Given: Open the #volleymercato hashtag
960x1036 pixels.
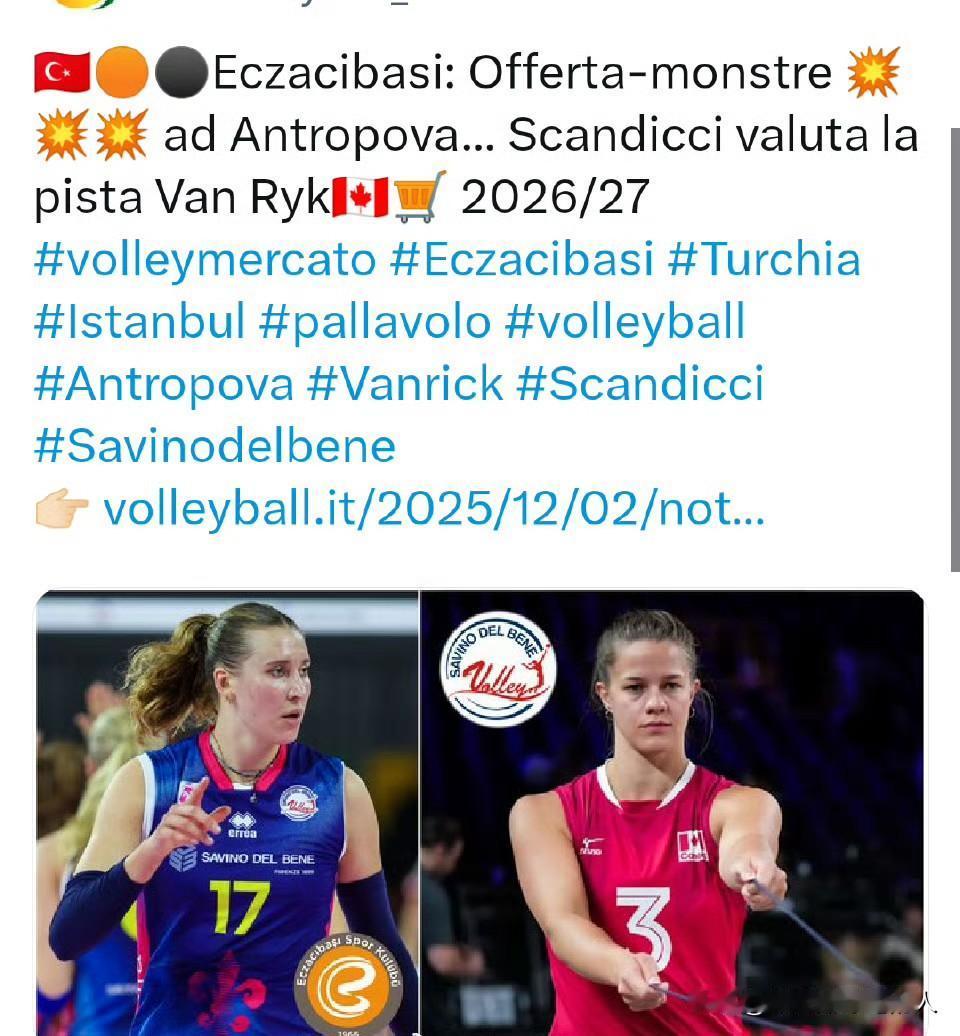Looking at the screenshot, I should [x=205, y=260].
